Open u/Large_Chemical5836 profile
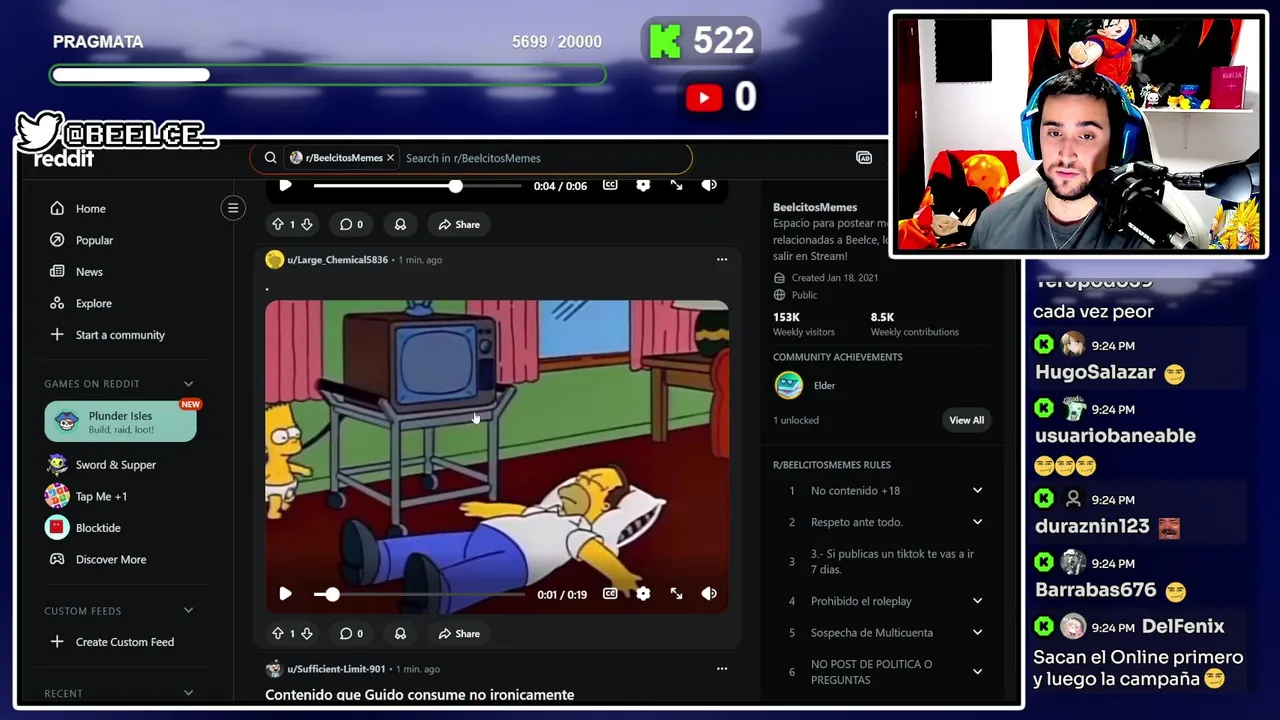 337,260
